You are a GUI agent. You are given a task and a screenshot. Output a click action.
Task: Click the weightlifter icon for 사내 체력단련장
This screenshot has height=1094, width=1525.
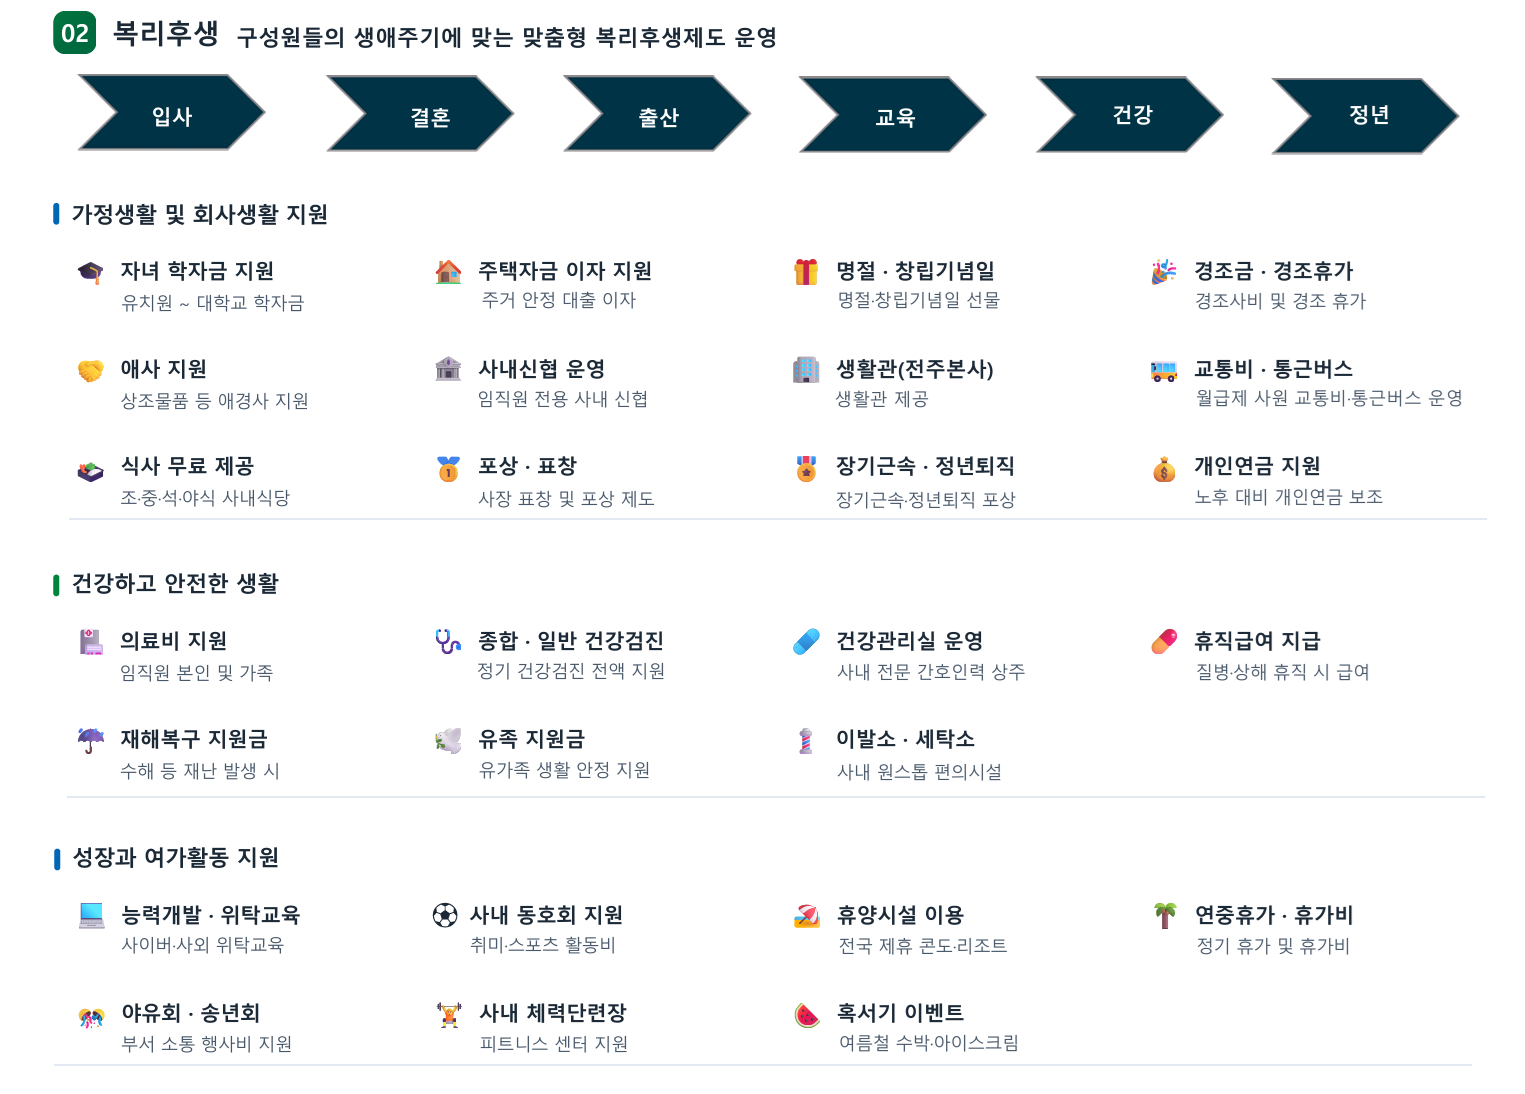(449, 1014)
